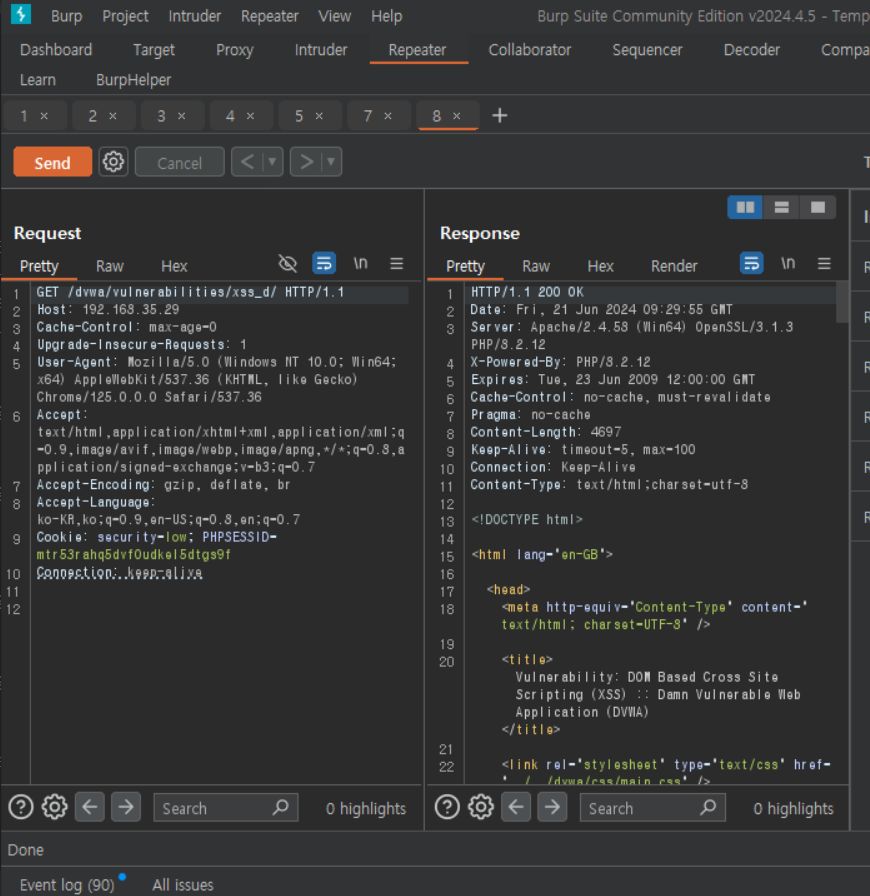
Task: Toggle response show newline characters
Action: [x=788, y=264]
